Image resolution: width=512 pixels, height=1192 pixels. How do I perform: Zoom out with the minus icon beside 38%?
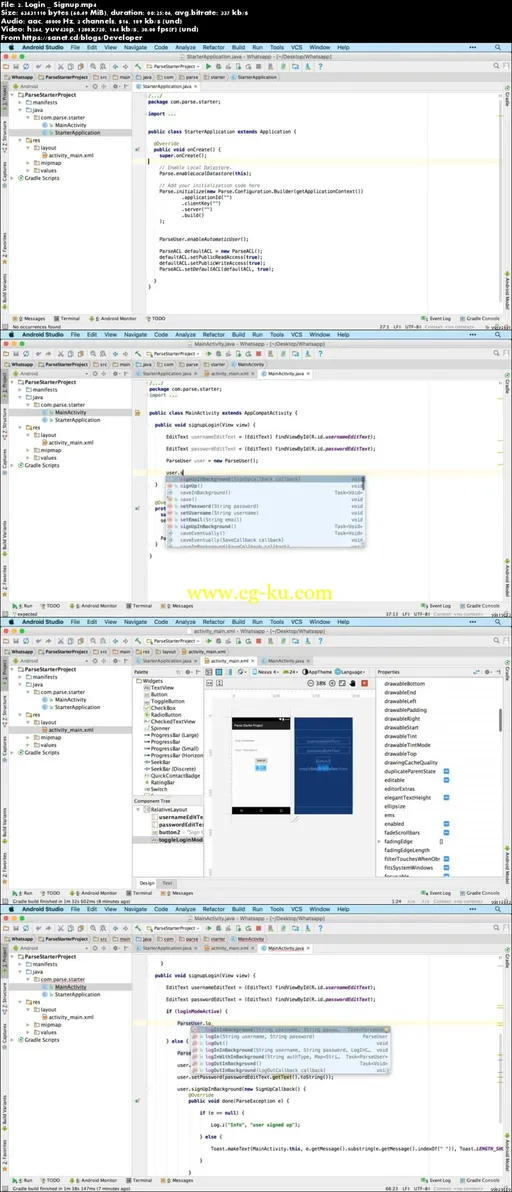point(311,683)
